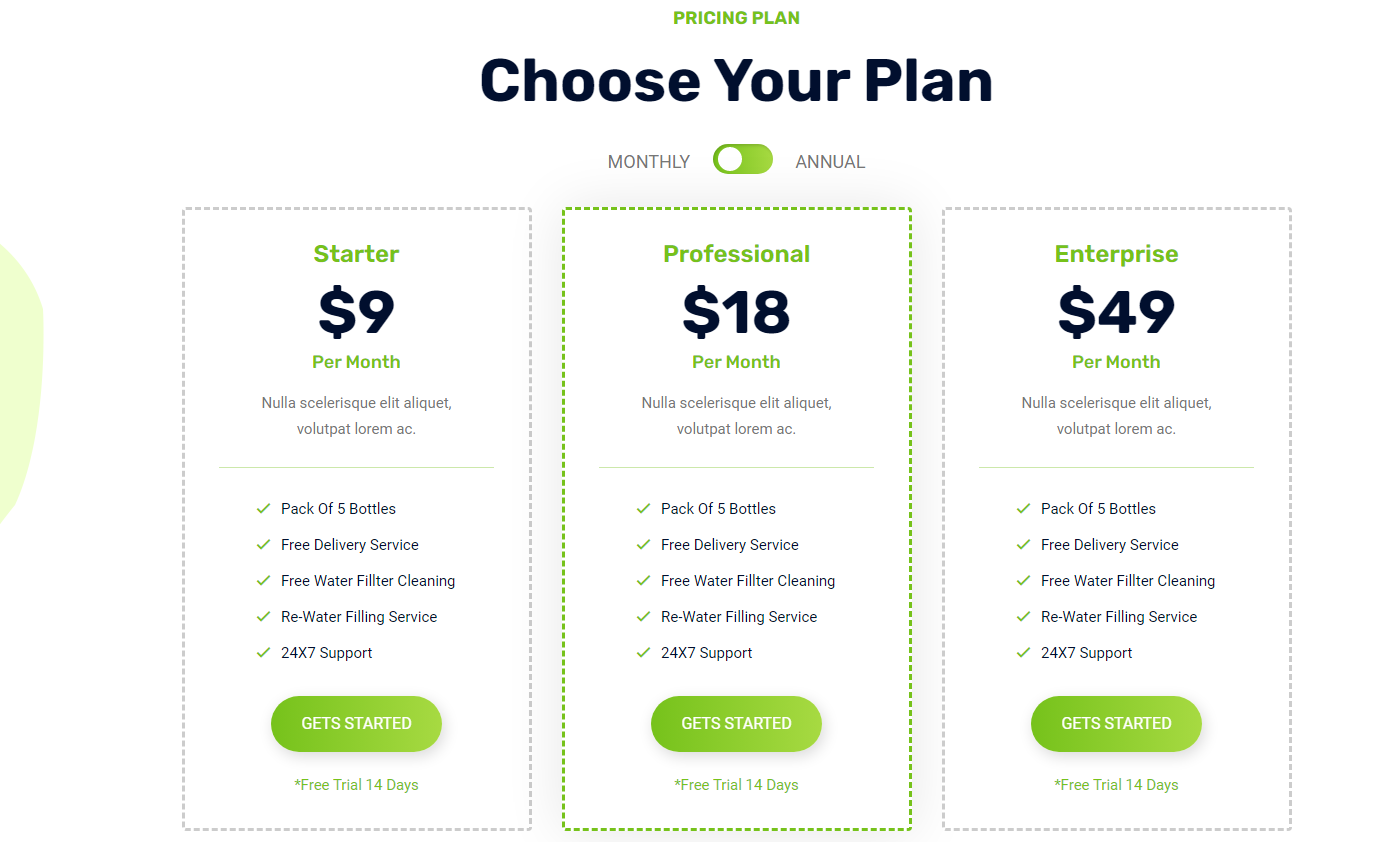Click Free Trial 14 Days under Enterprise
1377x842 pixels.
[x=1116, y=785]
